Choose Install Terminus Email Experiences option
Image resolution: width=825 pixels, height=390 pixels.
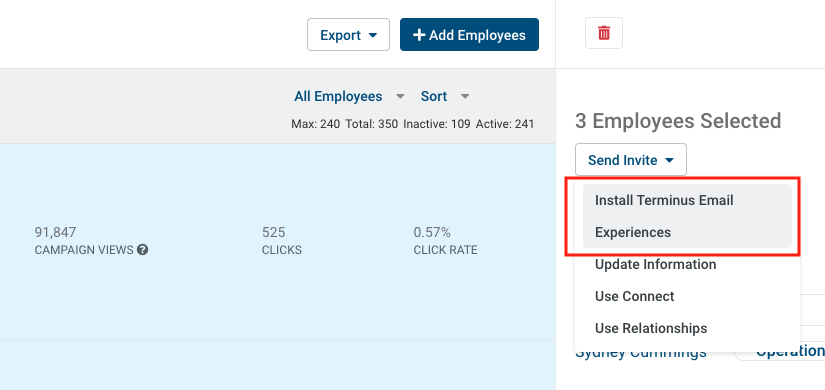[687, 216]
